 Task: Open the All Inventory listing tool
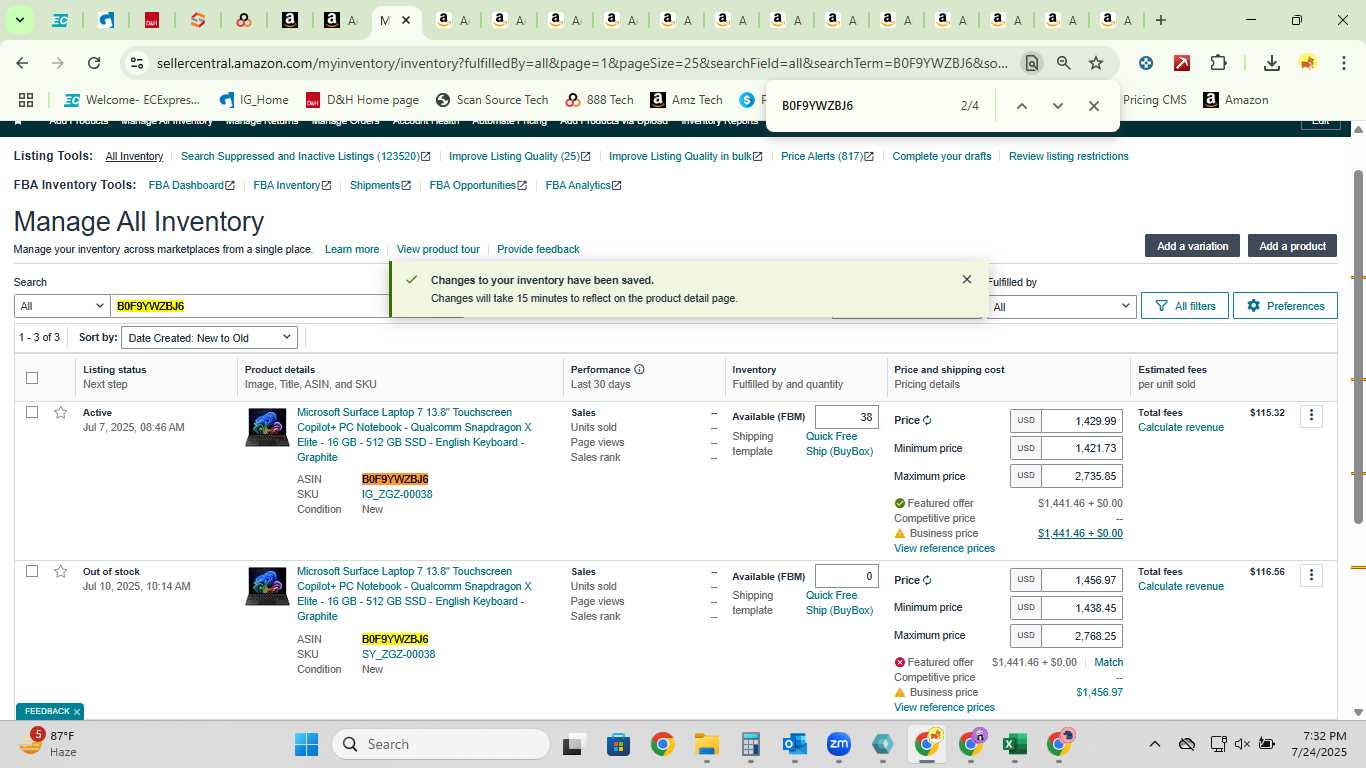tap(134, 156)
